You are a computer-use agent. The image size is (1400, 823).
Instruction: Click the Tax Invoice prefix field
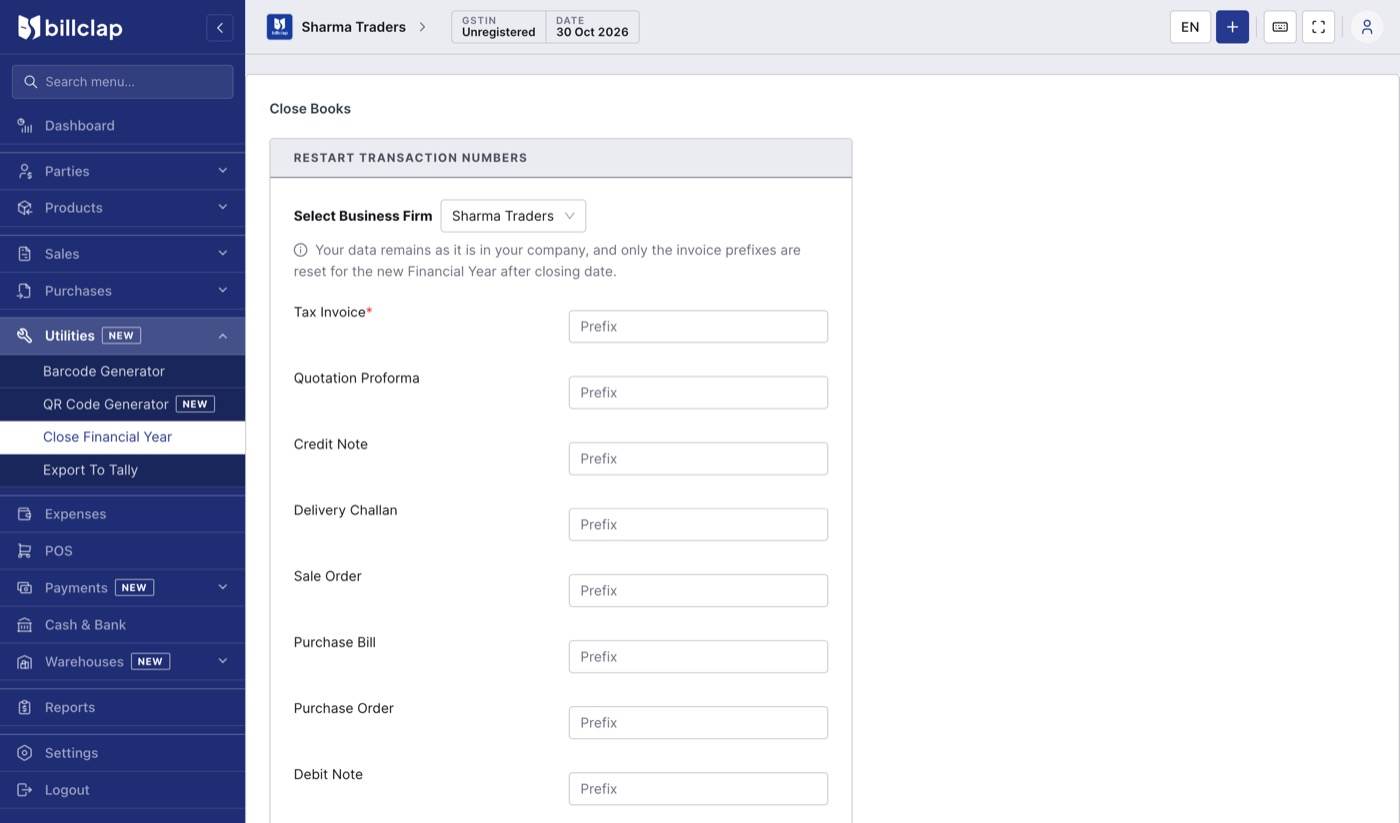(698, 326)
